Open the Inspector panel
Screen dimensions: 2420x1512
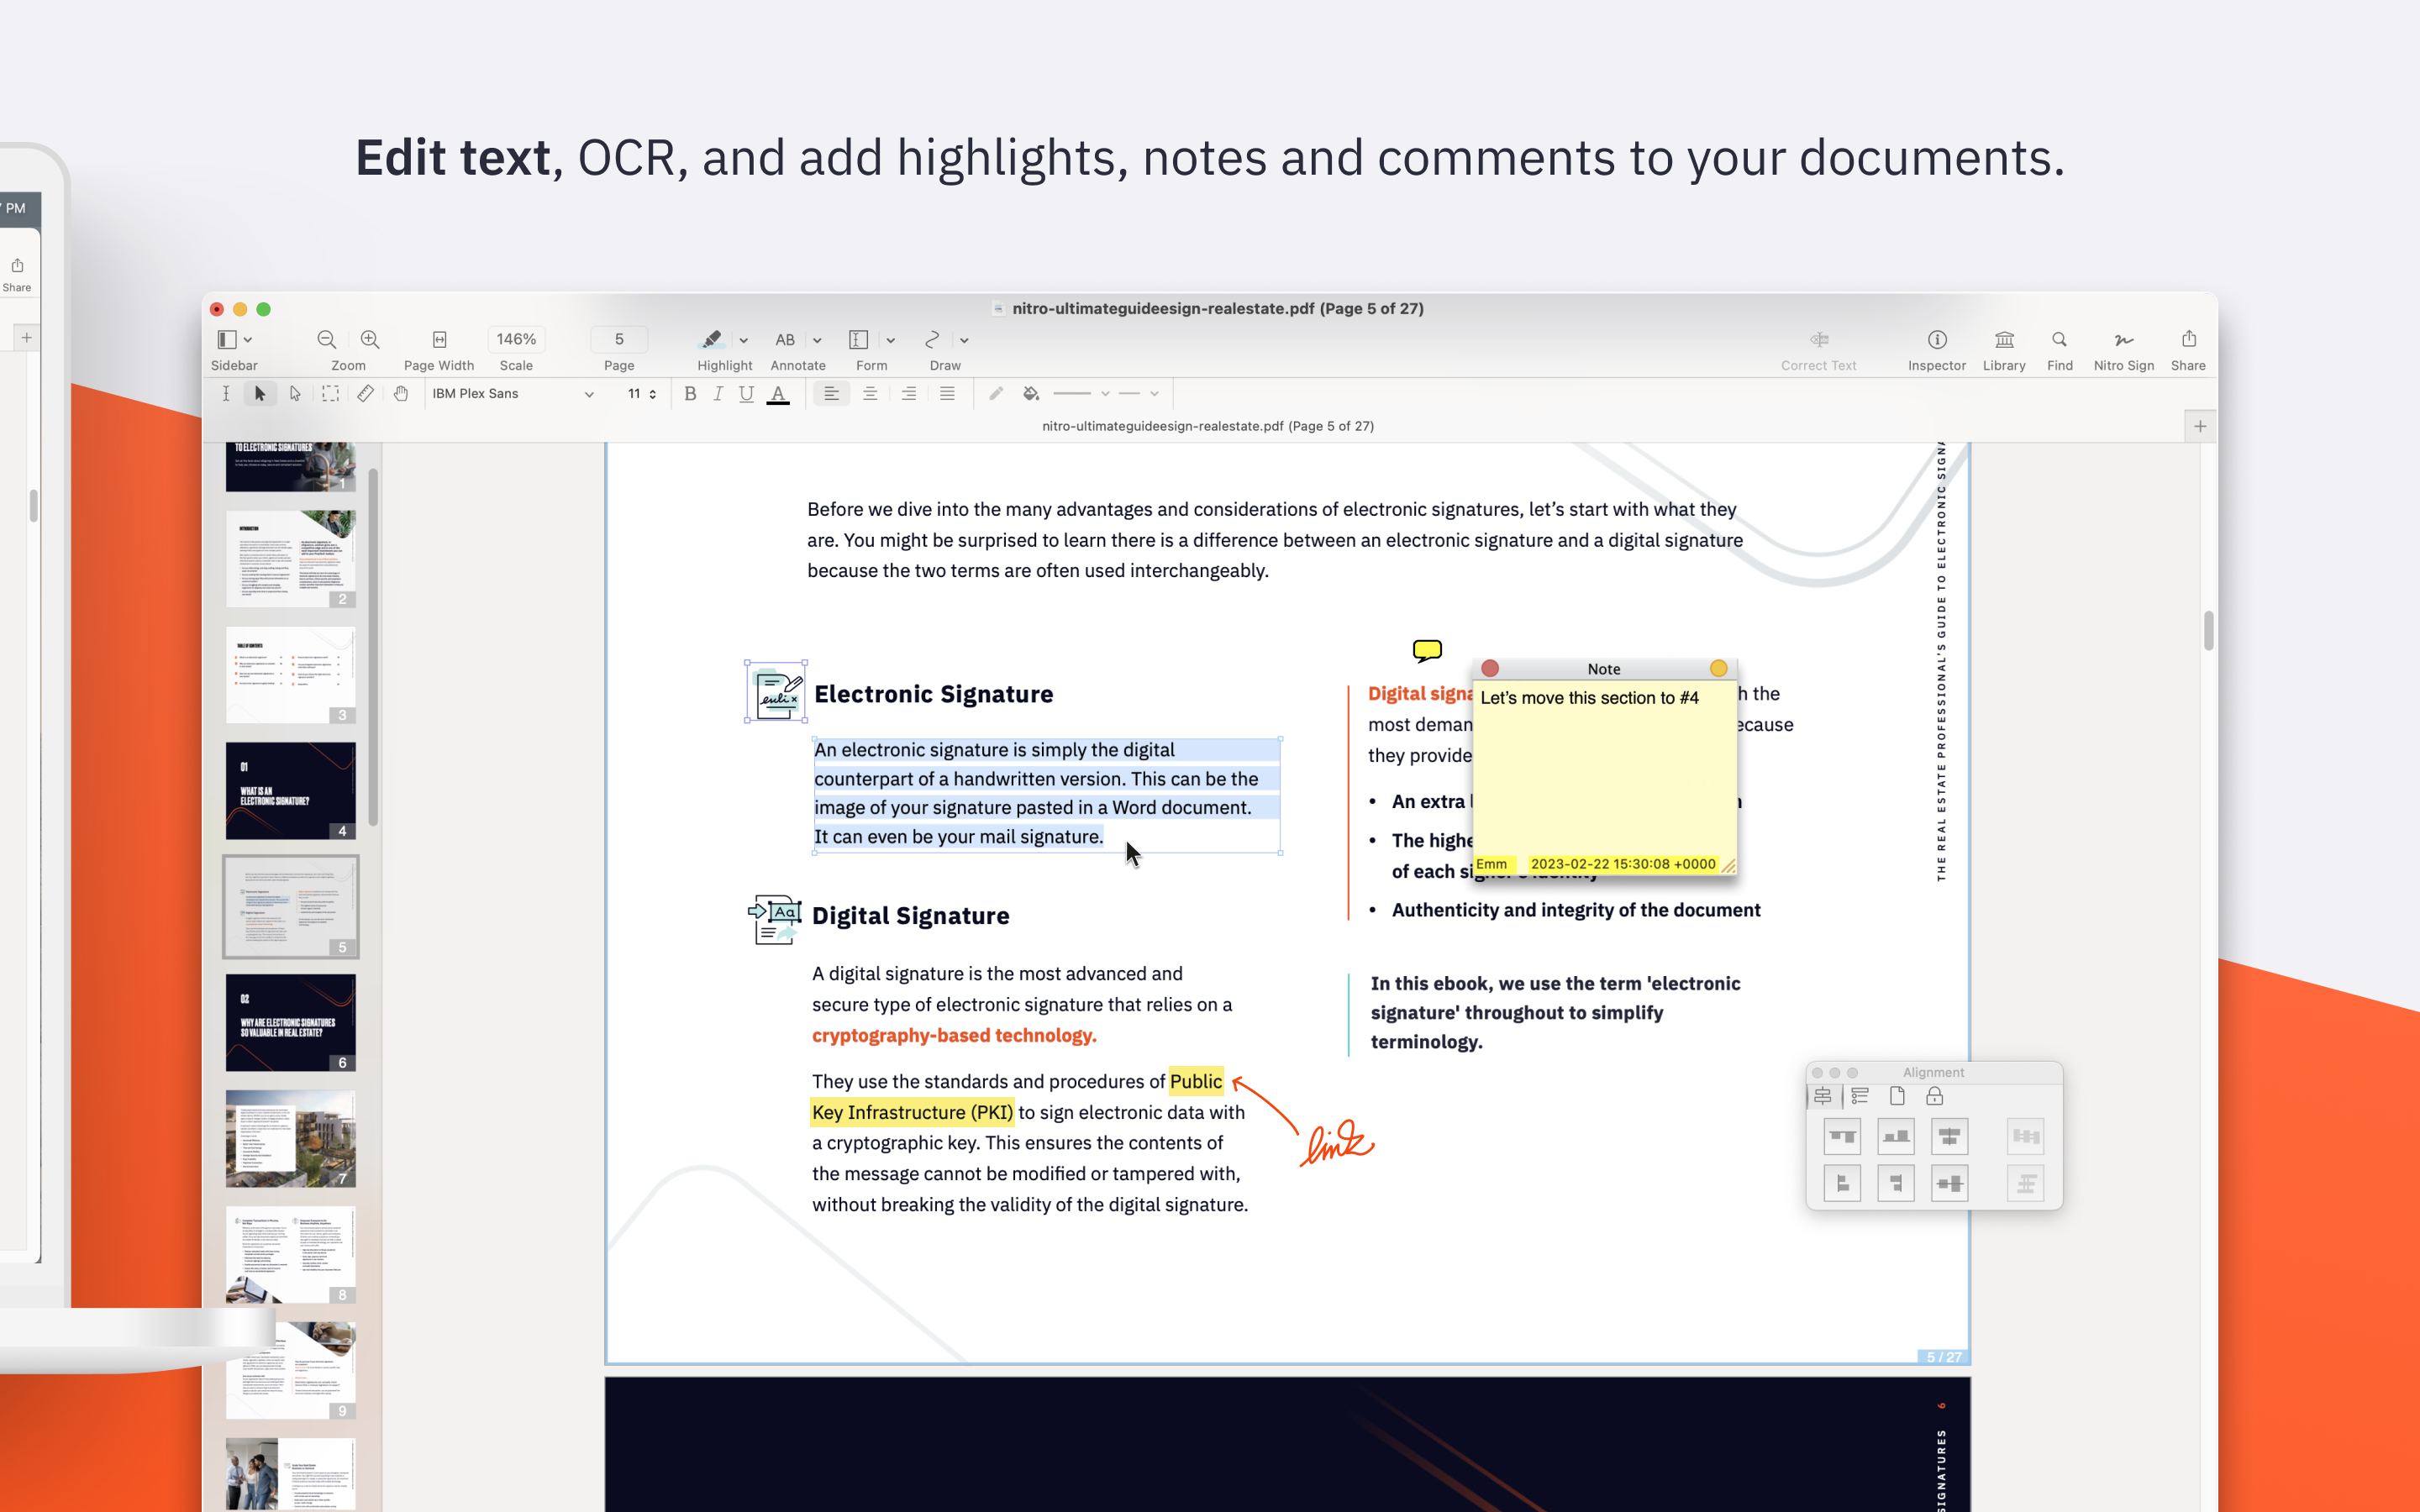click(1936, 340)
